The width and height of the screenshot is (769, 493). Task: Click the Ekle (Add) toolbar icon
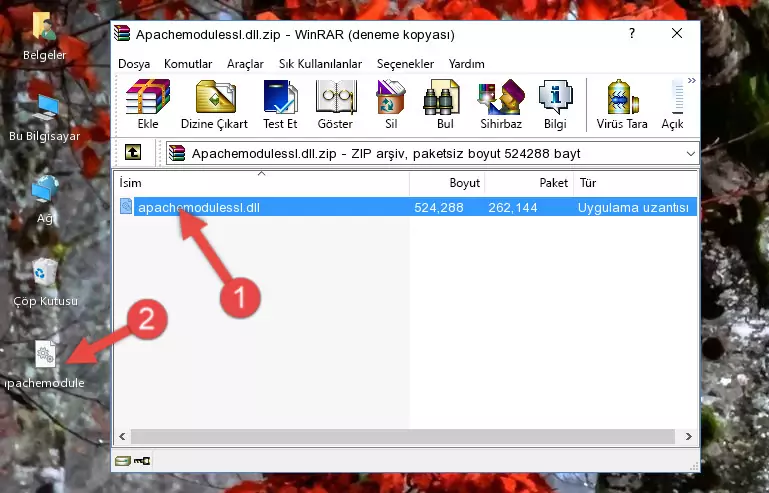coord(148,104)
